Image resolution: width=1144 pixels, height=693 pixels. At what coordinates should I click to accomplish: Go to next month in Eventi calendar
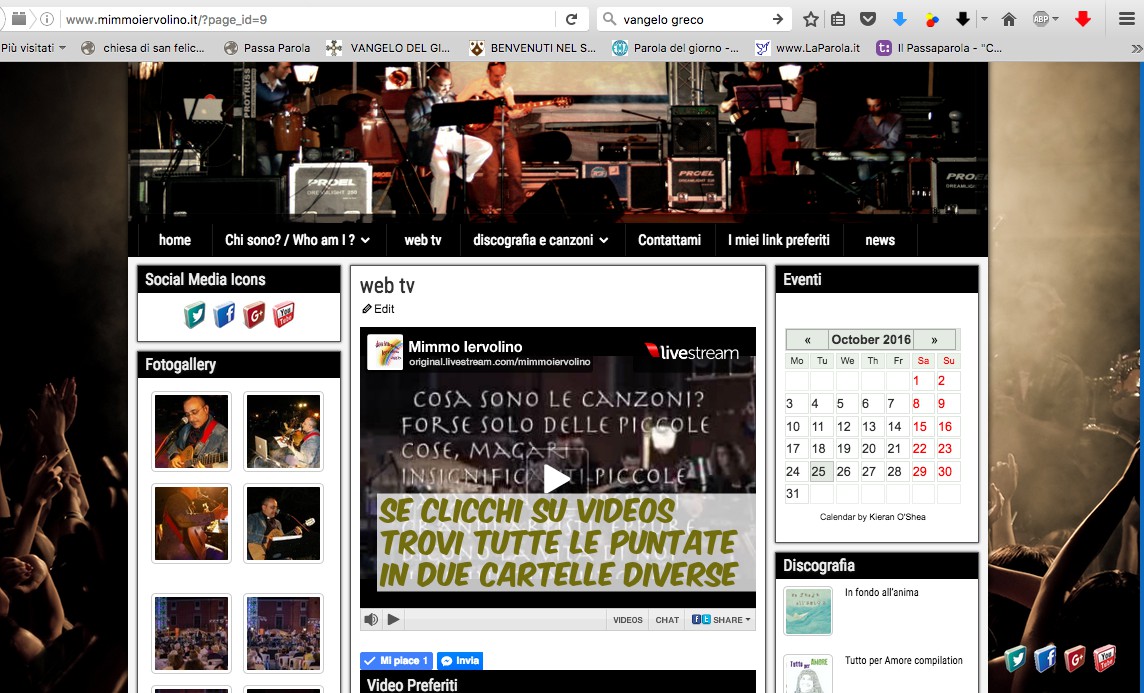pyautogui.click(x=935, y=340)
